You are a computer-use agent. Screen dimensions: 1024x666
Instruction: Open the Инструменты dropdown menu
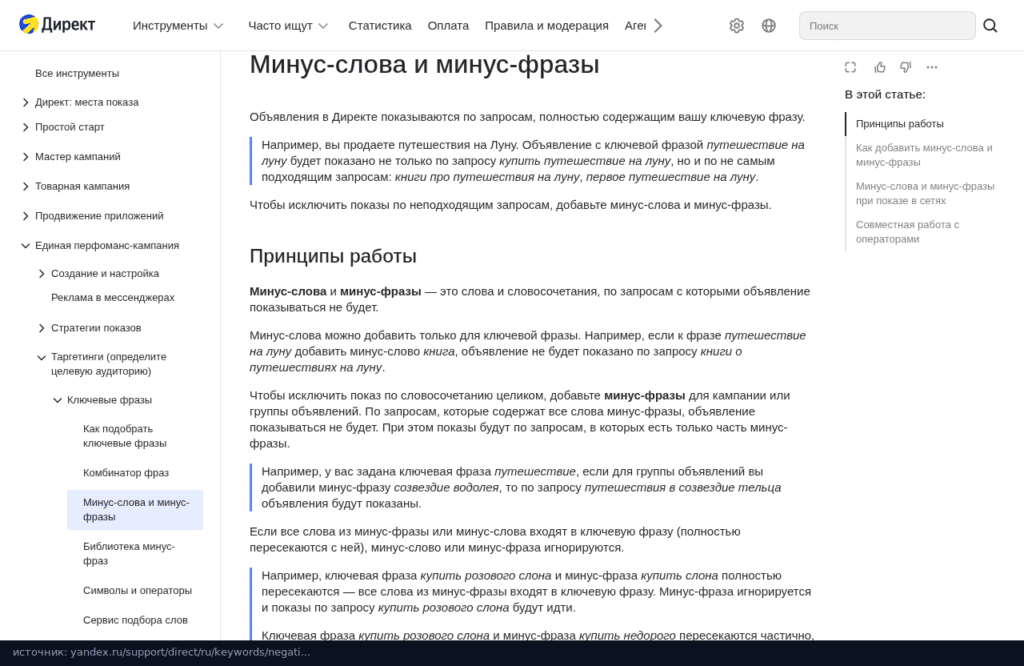click(x=178, y=25)
